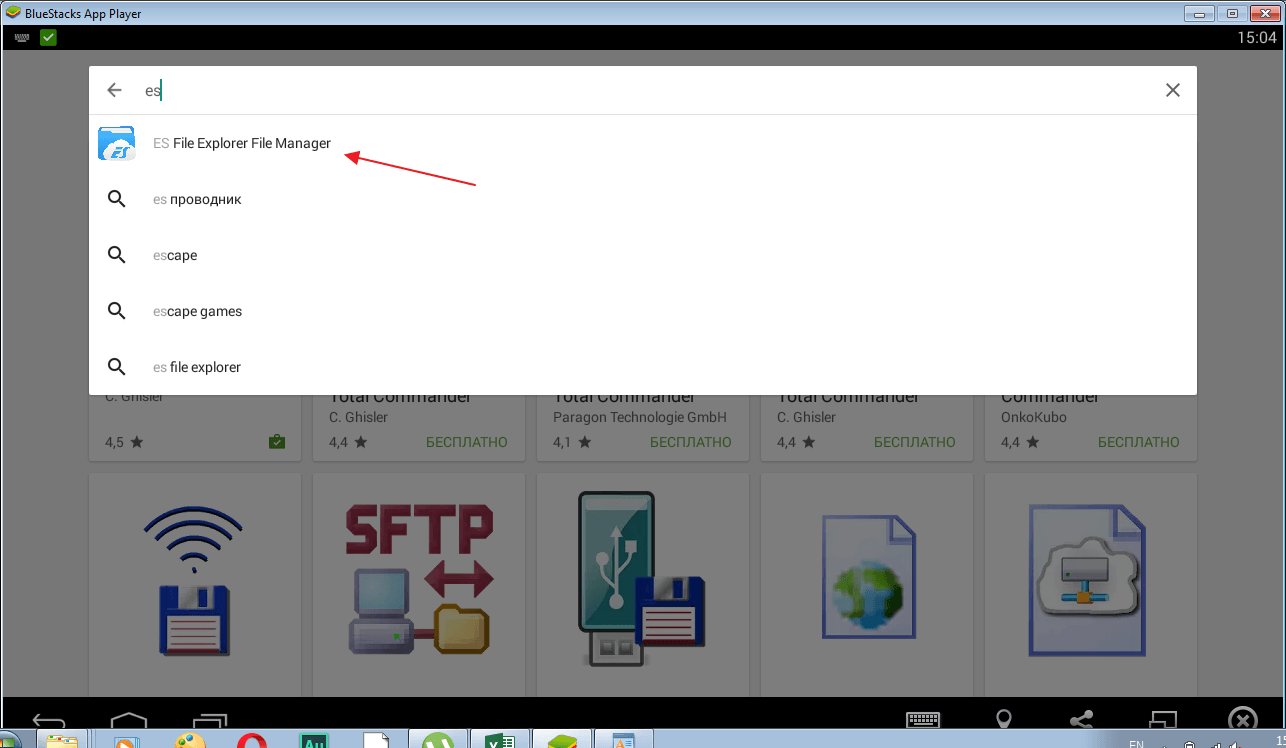Open the USB stick plugin app thumbnail
The height and width of the screenshot is (748, 1286).
(642, 580)
